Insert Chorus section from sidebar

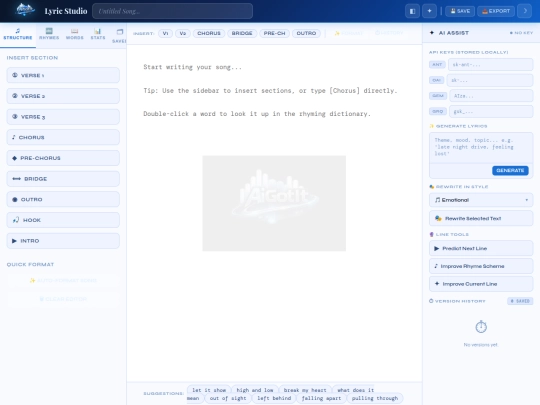63,137
